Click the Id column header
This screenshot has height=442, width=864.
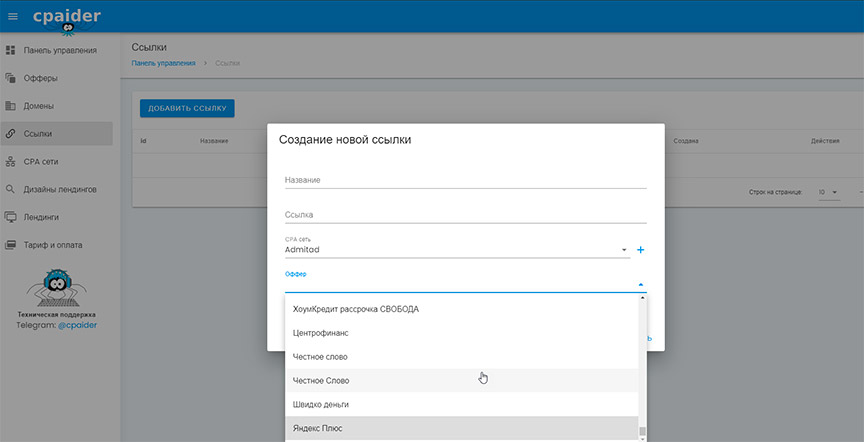click(x=143, y=141)
